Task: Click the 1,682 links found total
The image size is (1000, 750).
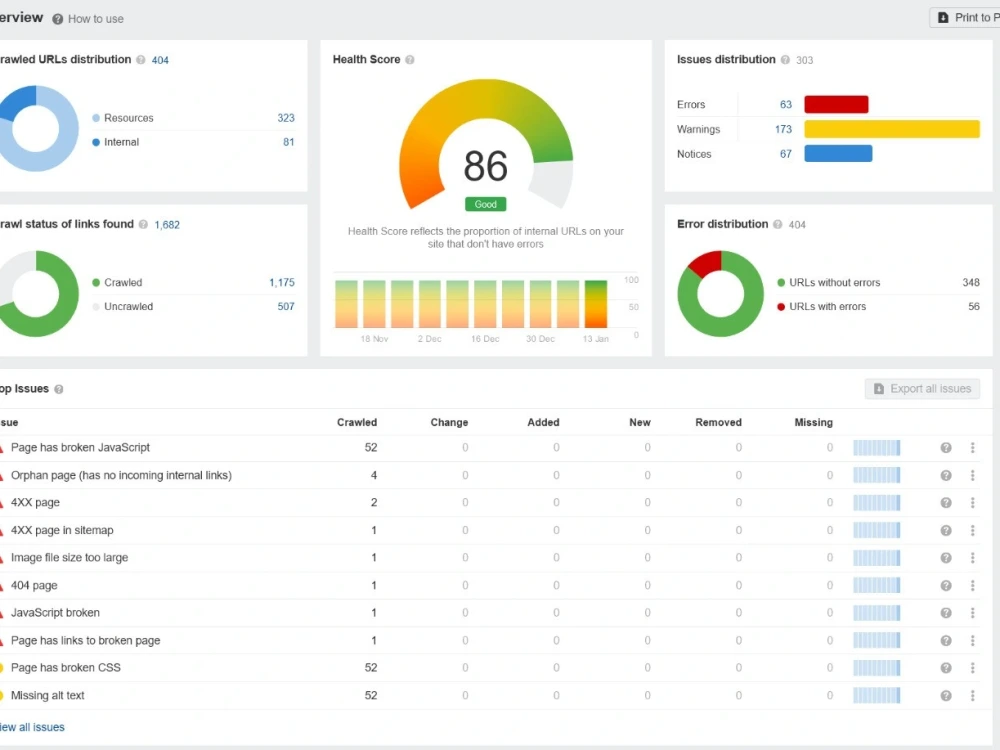Action: pos(167,224)
